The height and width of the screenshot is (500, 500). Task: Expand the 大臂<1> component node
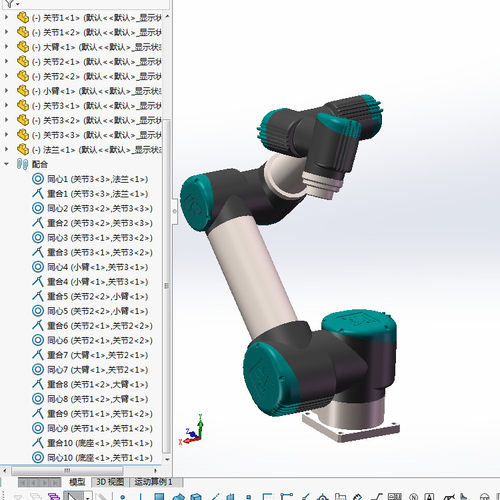point(6,47)
